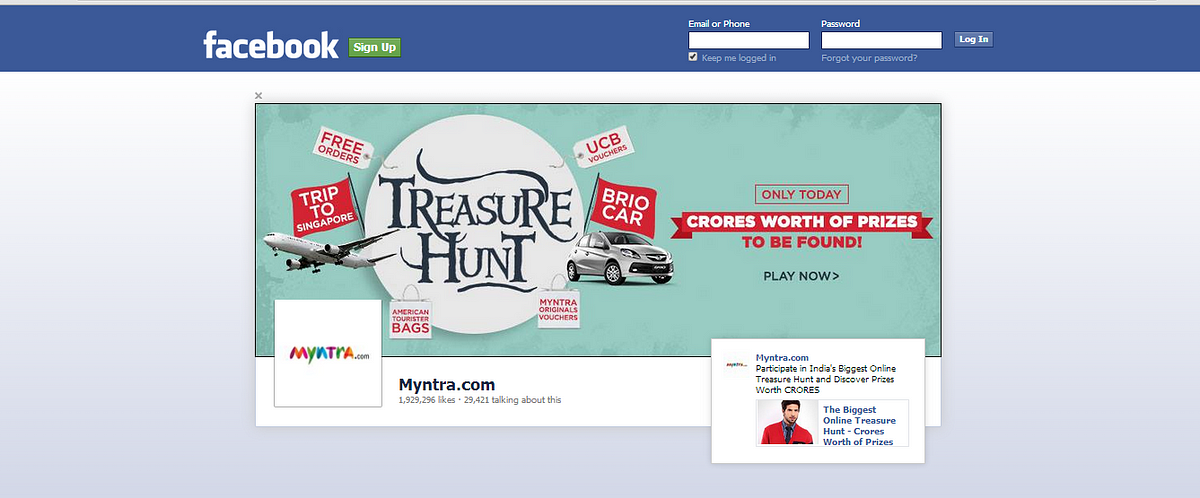The width and height of the screenshot is (1200, 498).
Task: Close the cover photo with the X icon
Action: (259, 96)
